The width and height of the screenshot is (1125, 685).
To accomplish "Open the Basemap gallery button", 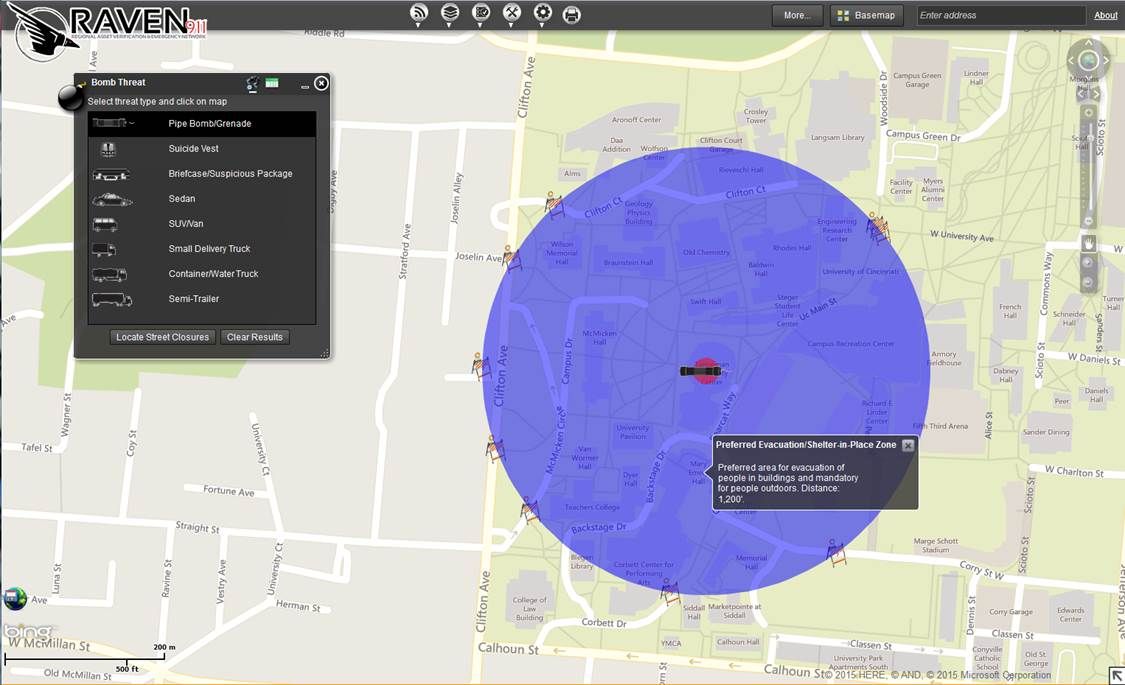I will click(x=867, y=15).
